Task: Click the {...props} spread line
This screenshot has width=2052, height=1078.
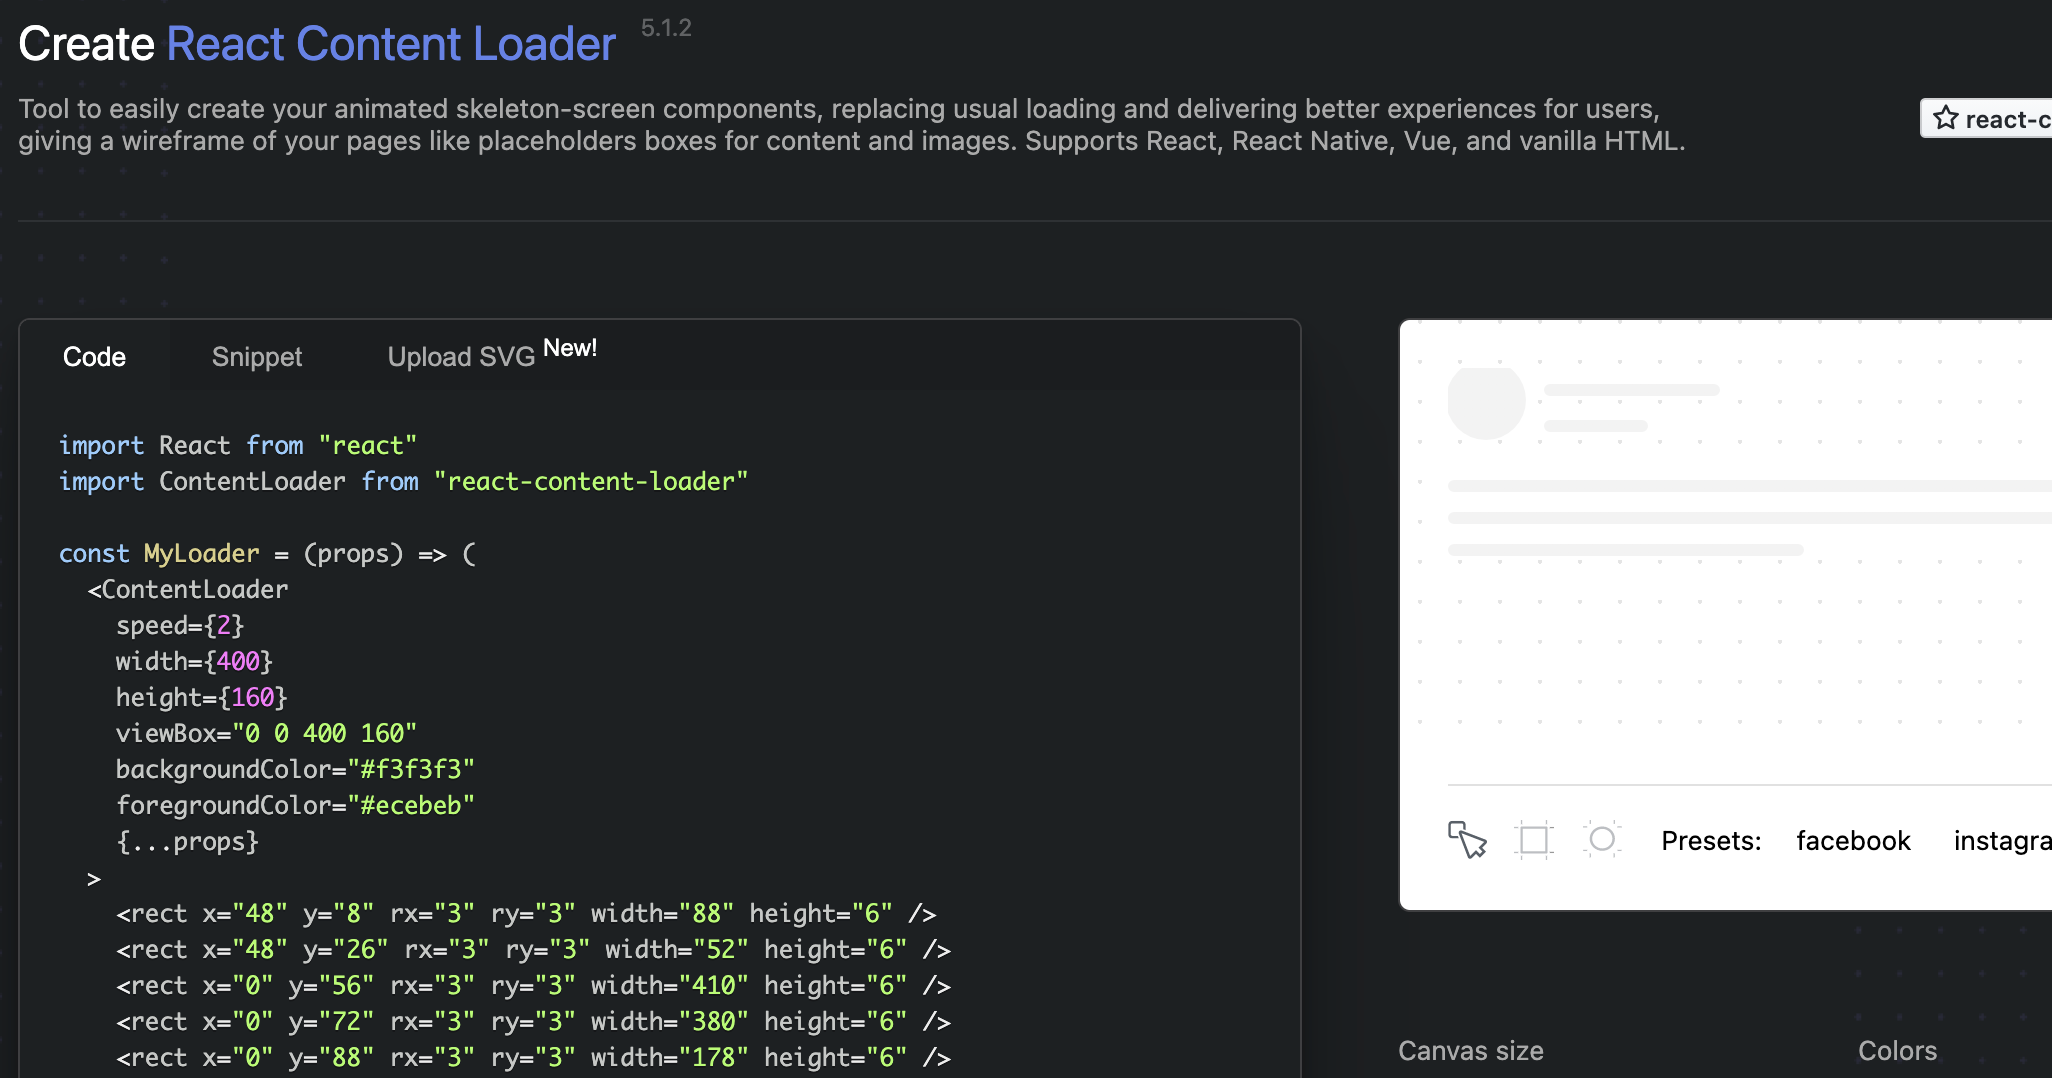Action: pyautogui.click(x=187, y=841)
